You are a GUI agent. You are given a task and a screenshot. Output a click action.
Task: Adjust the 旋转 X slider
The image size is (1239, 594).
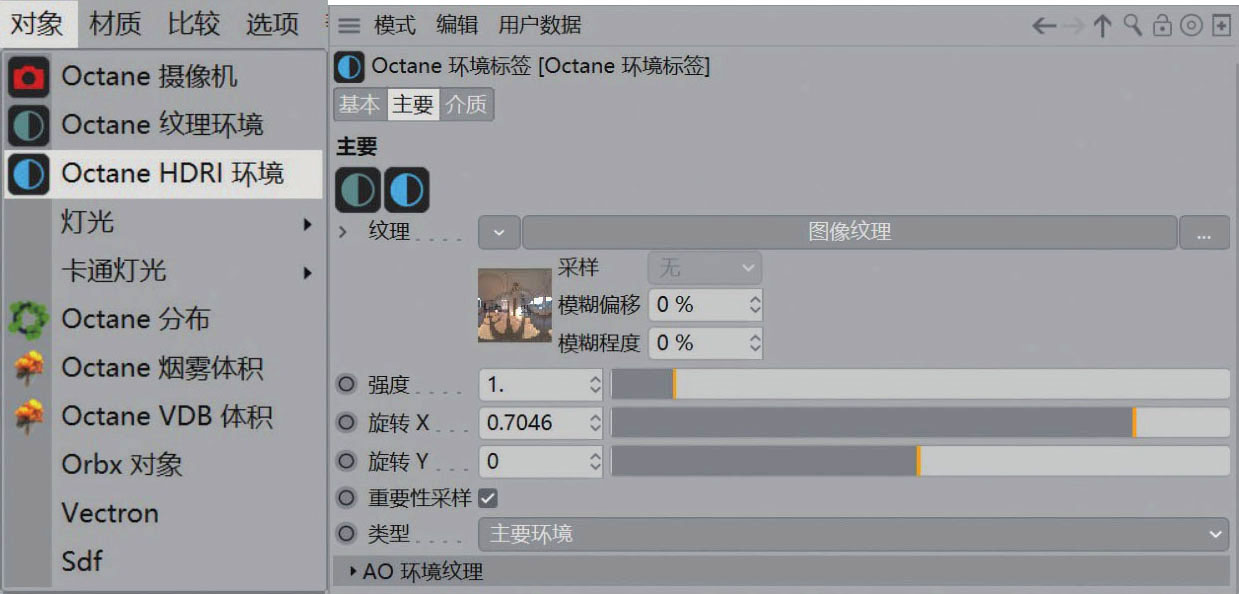(x=920, y=423)
